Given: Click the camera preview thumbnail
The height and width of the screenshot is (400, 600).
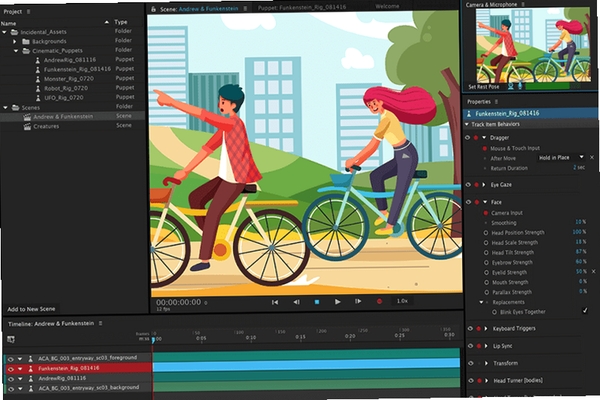Looking at the screenshot, I should point(533,45).
